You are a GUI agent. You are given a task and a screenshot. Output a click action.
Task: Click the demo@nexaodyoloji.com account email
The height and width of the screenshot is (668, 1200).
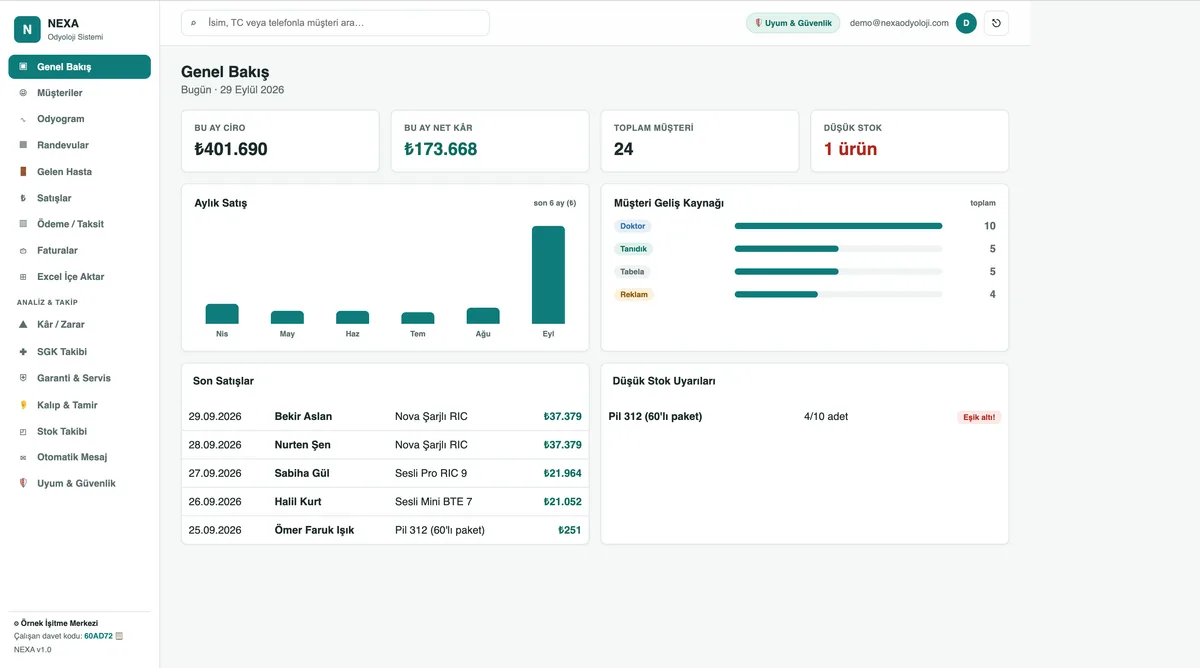899,23
